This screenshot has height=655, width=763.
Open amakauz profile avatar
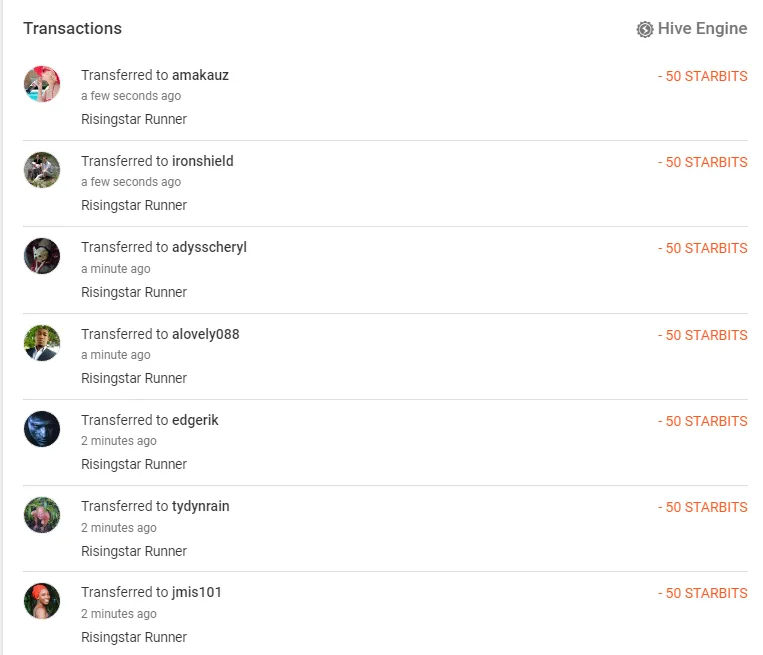(42, 84)
